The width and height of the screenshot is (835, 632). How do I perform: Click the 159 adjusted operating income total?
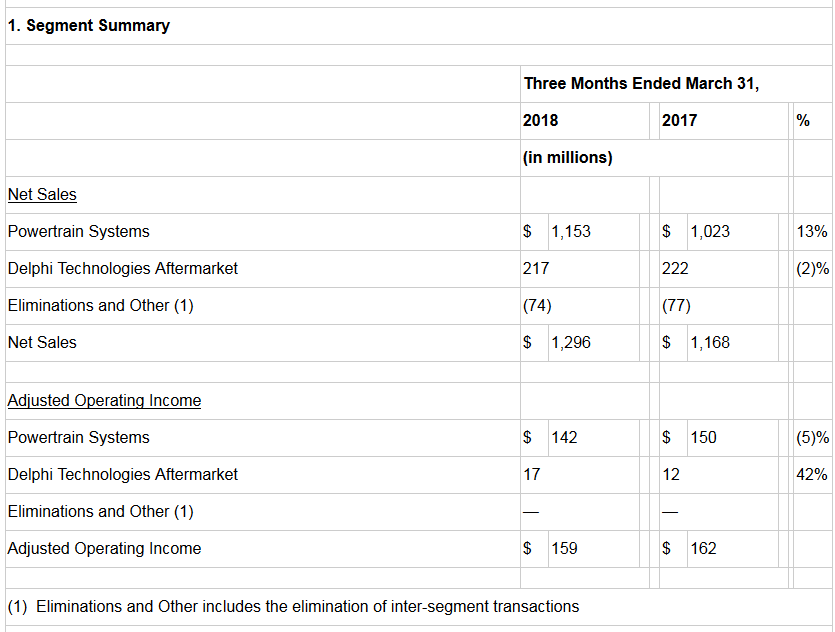coord(564,548)
